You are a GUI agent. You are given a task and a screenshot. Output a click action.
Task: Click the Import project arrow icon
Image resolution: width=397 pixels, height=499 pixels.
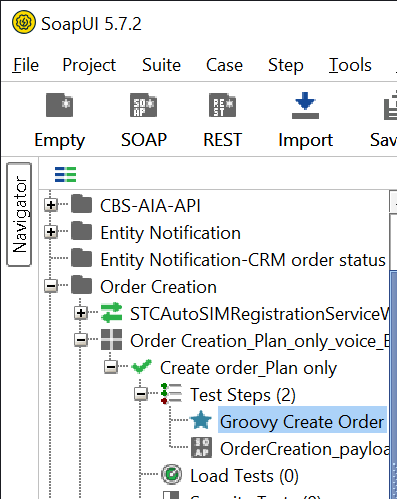[305, 105]
